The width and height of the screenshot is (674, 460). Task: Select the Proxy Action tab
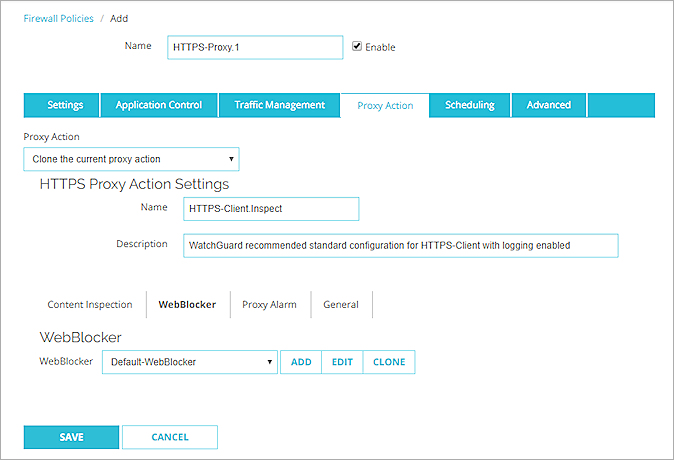[385, 105]
